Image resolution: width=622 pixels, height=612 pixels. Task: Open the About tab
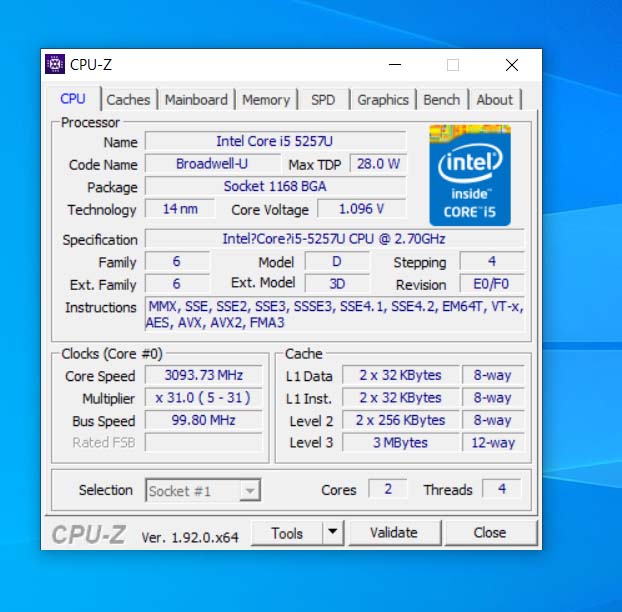pyautogui.click(x=495, y=100)
